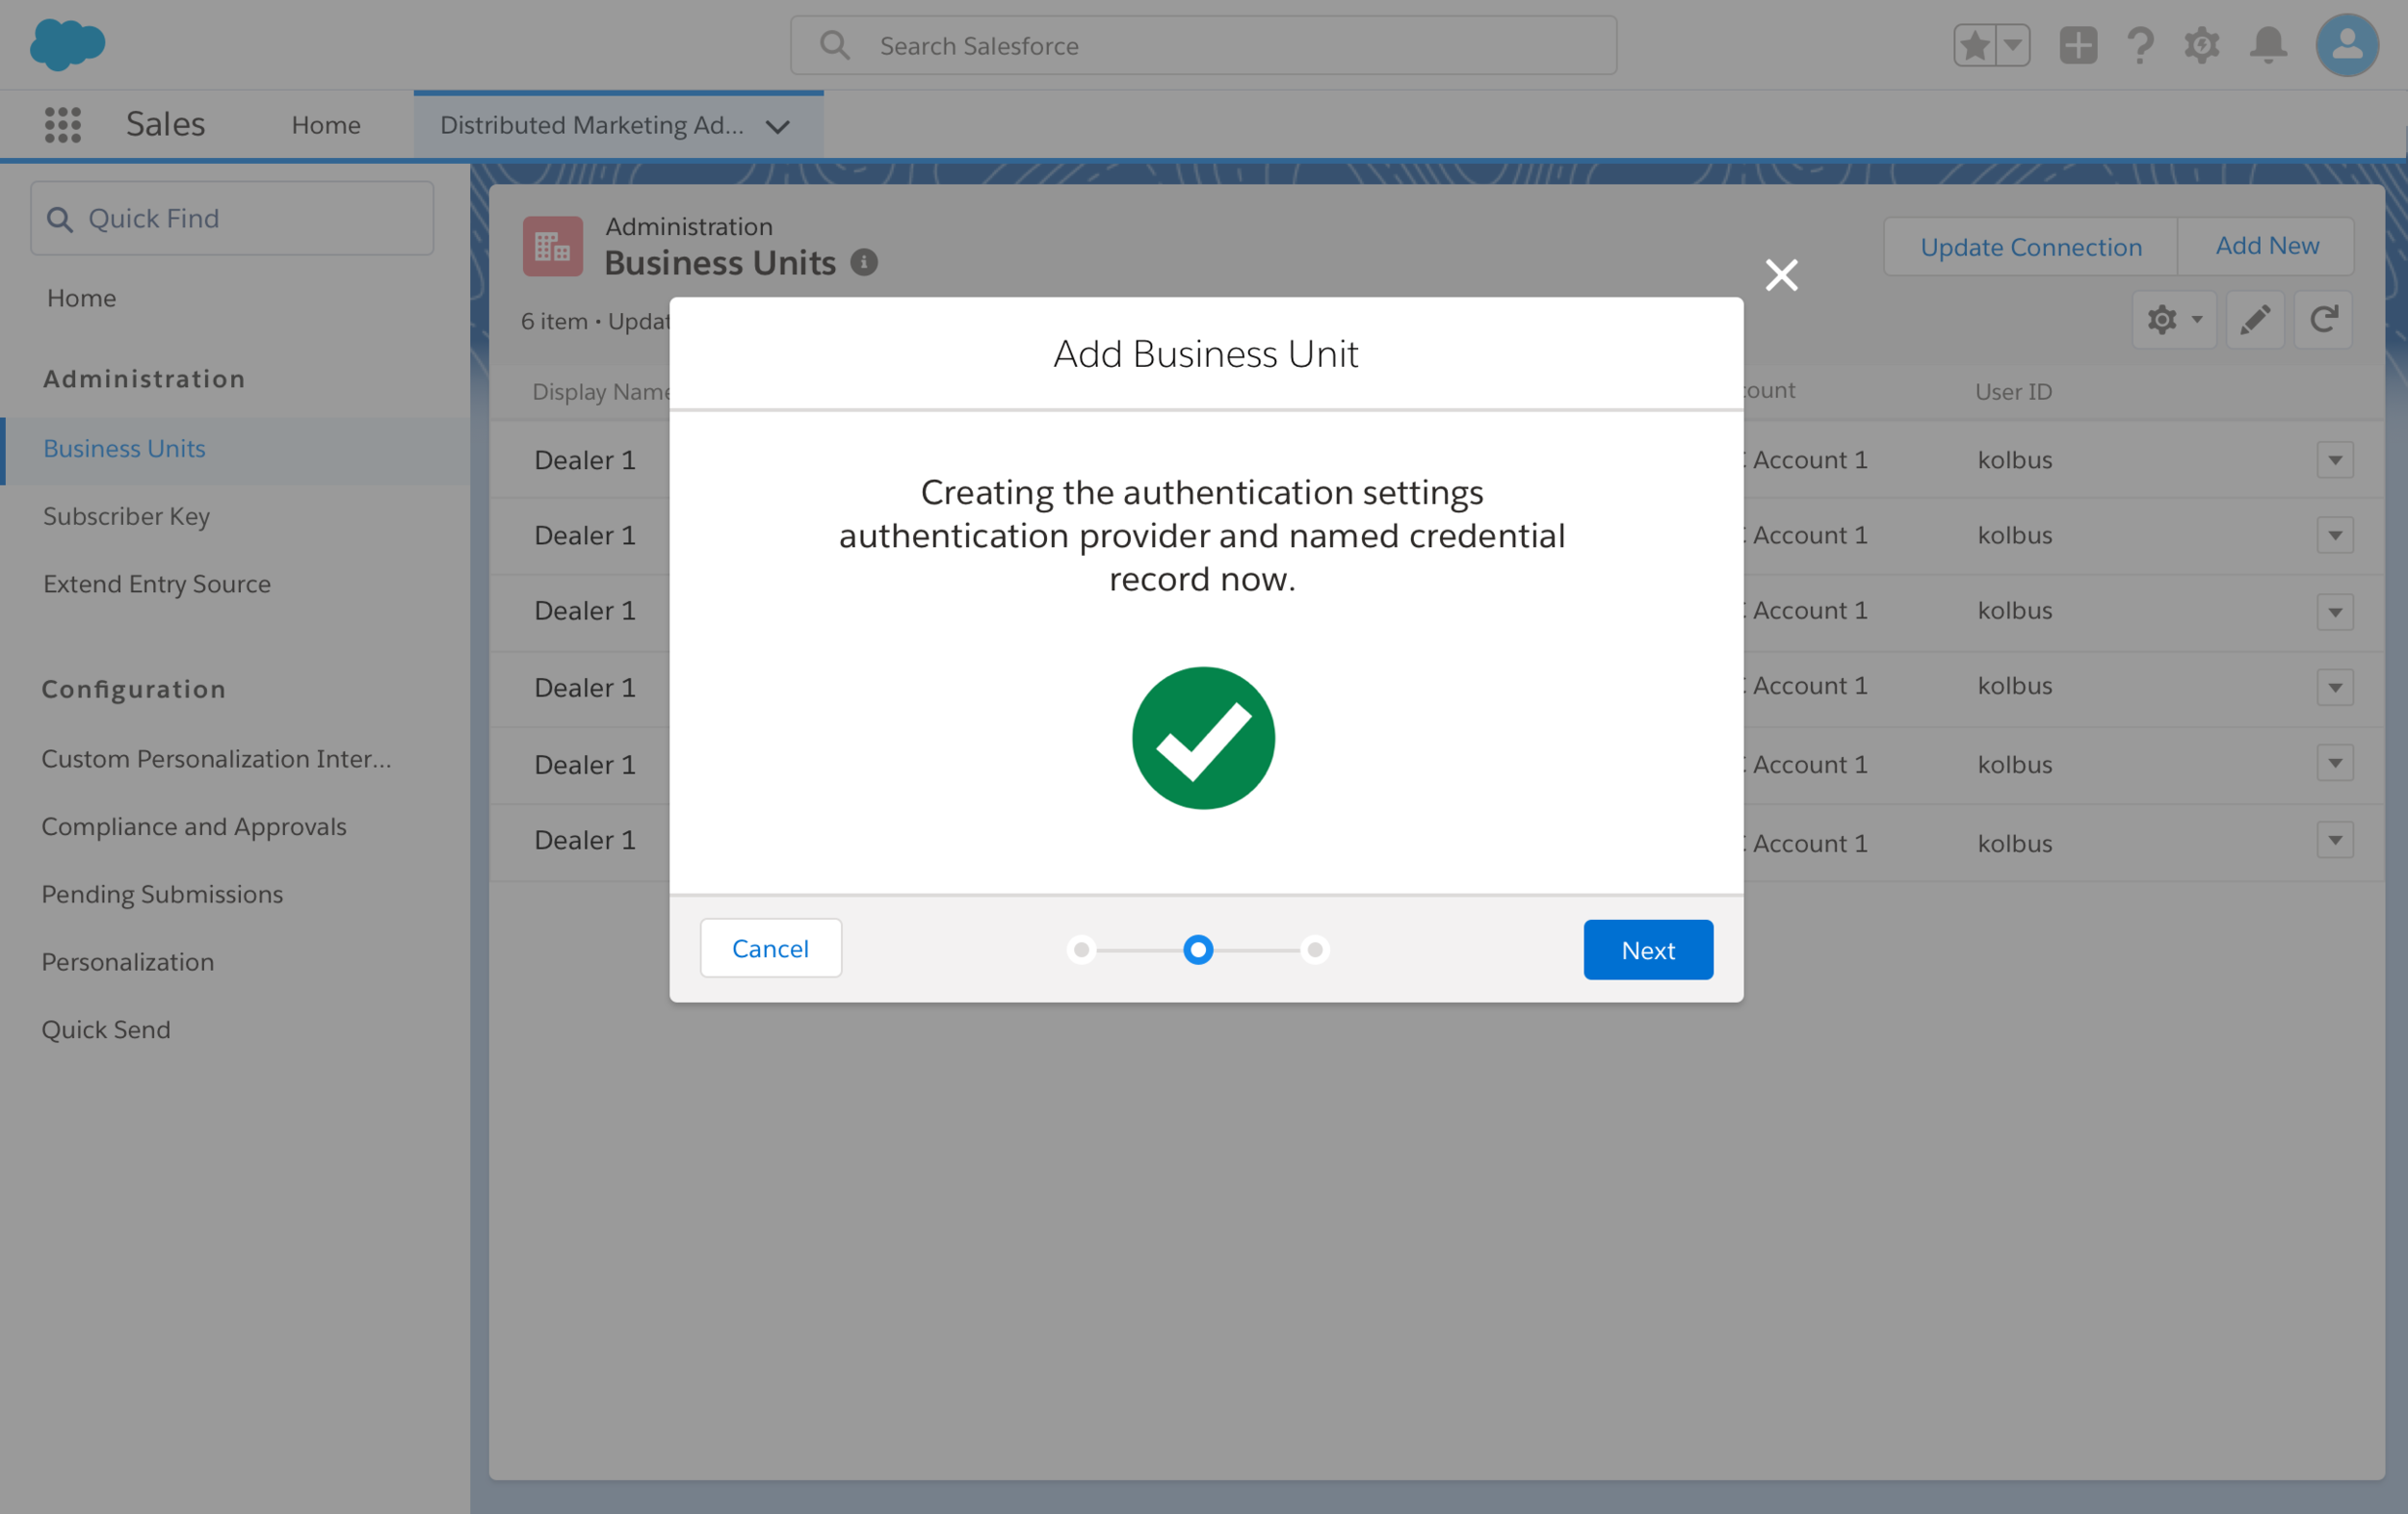Expand the Distributed Marketing tab chevron
The height and width of the screenshot is (1514, 2408).
tap(777, 126)
